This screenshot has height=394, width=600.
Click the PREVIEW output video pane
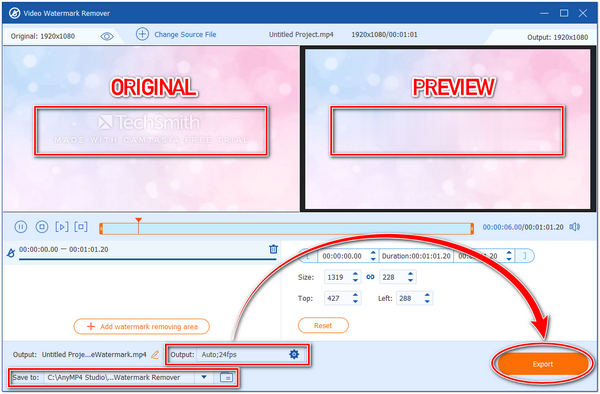[448, 129]
